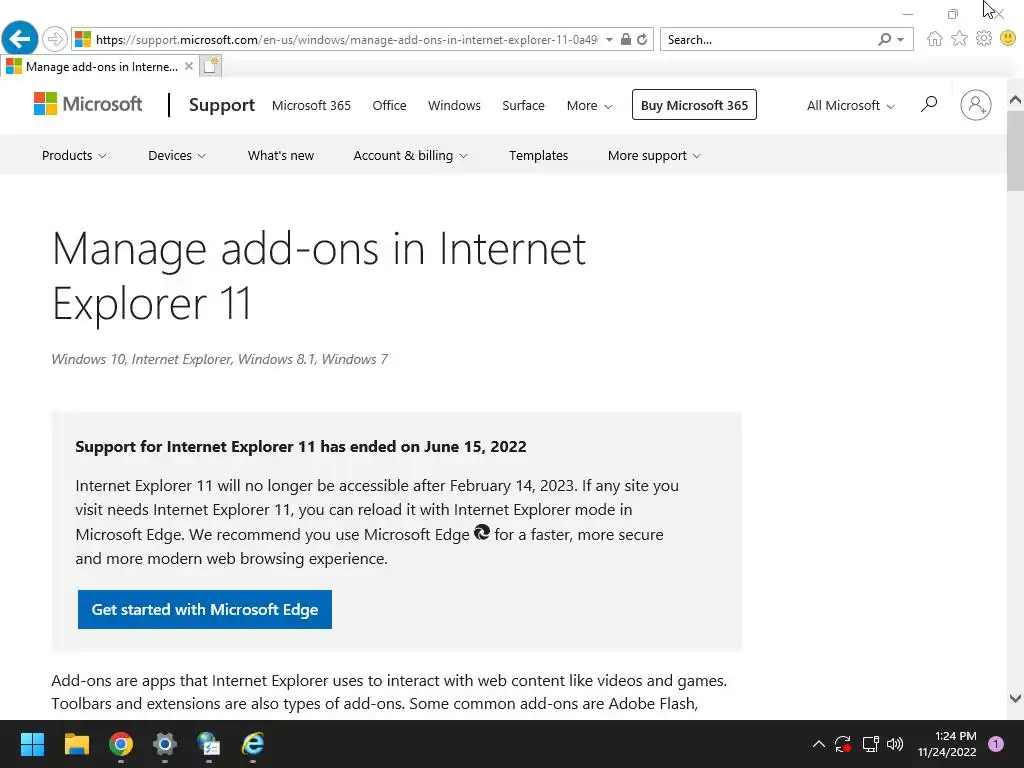Open the globe app icon beside Internet Explorer on taskbar
This screenshot has height=768, width=1024.
point(208,744)
